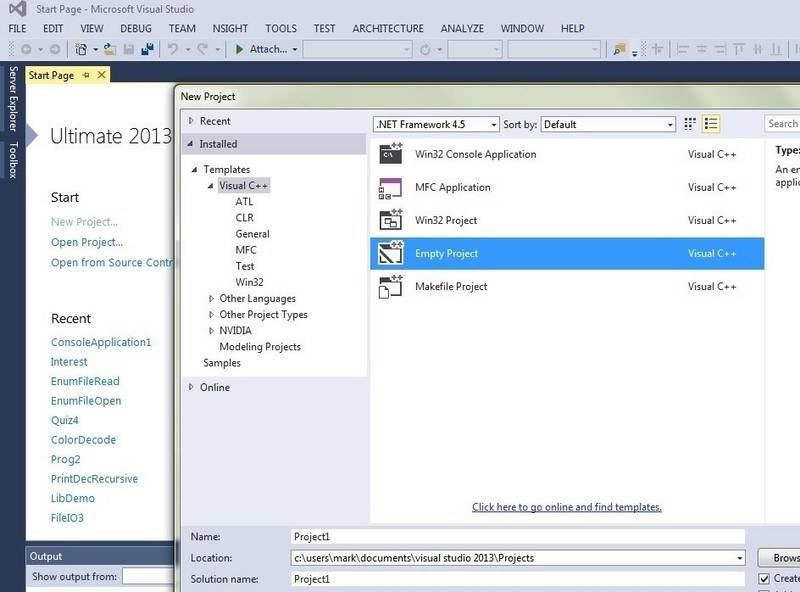Switch to small icons view

point(690,124)
